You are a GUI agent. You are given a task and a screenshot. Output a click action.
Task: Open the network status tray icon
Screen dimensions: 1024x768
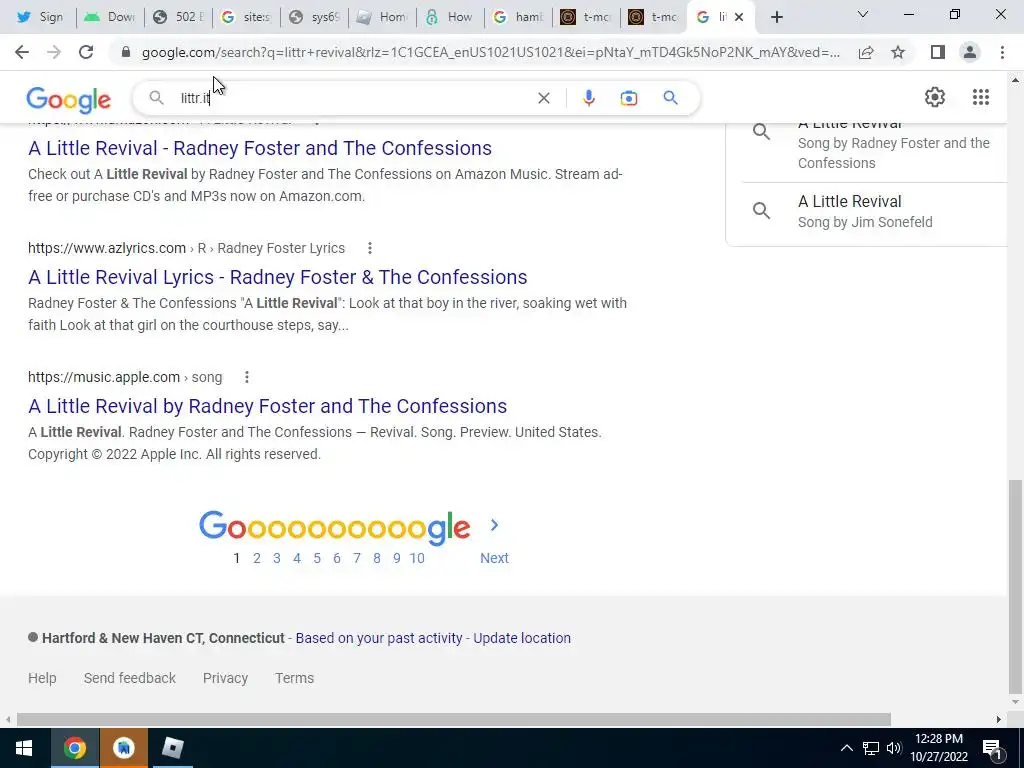[870, 748]
